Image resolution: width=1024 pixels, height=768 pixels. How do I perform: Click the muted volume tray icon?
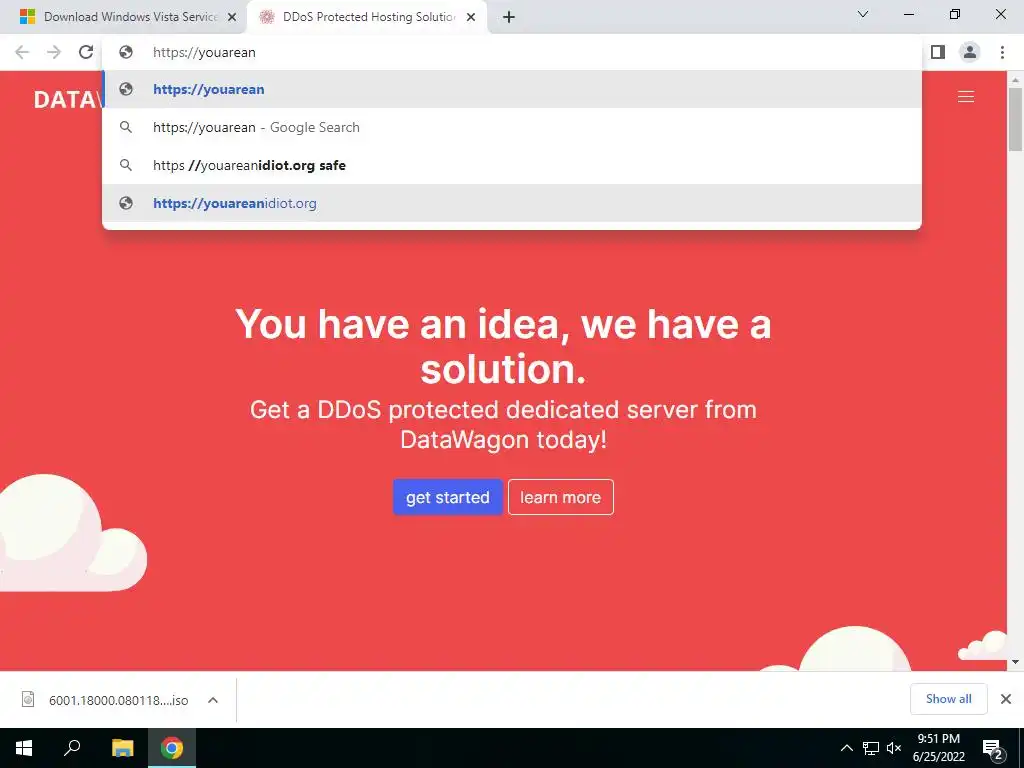pos(894,748)
